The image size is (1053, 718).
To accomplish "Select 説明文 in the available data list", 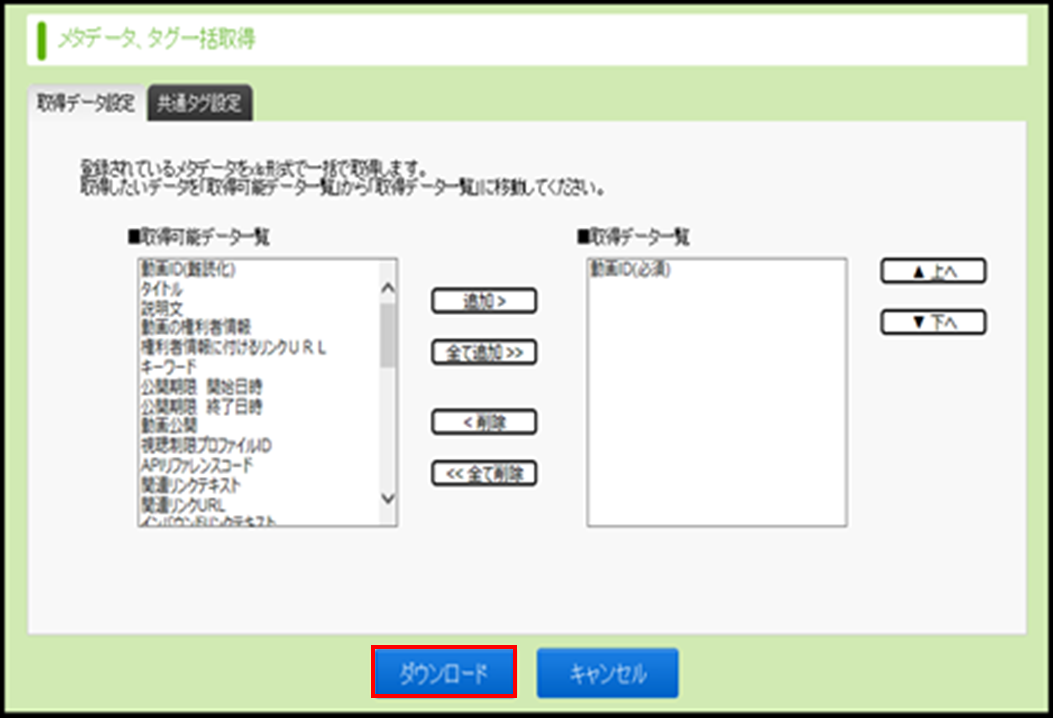I will pos(162,308).
